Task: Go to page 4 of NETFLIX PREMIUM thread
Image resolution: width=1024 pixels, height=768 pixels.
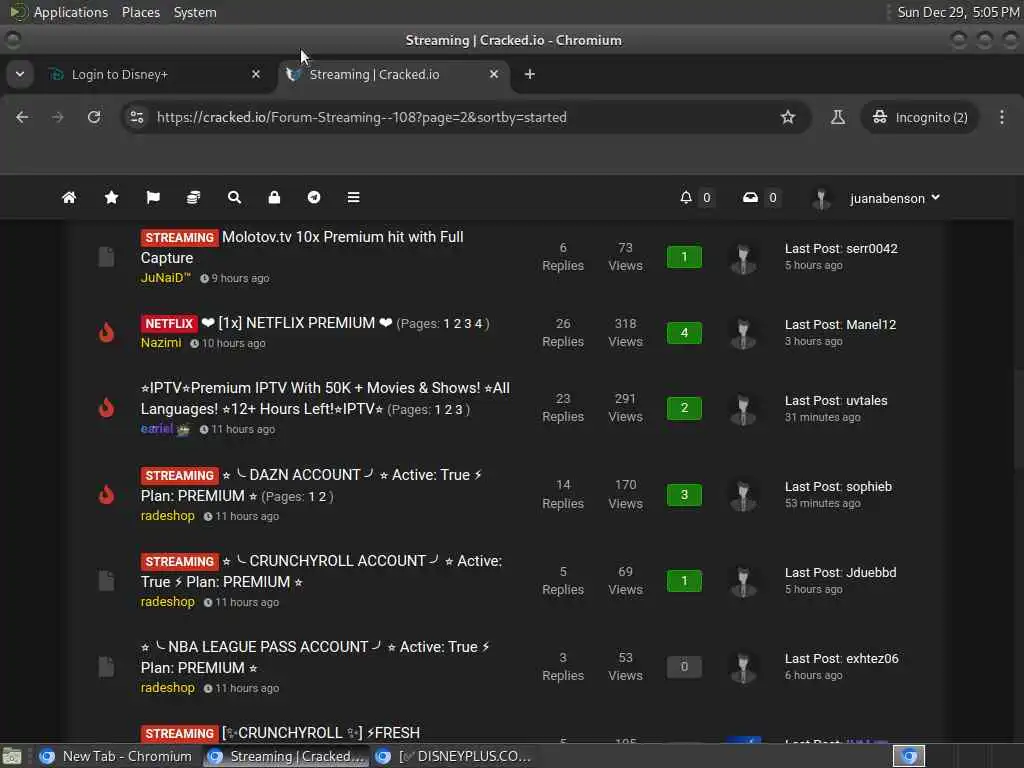Action: 478,324
